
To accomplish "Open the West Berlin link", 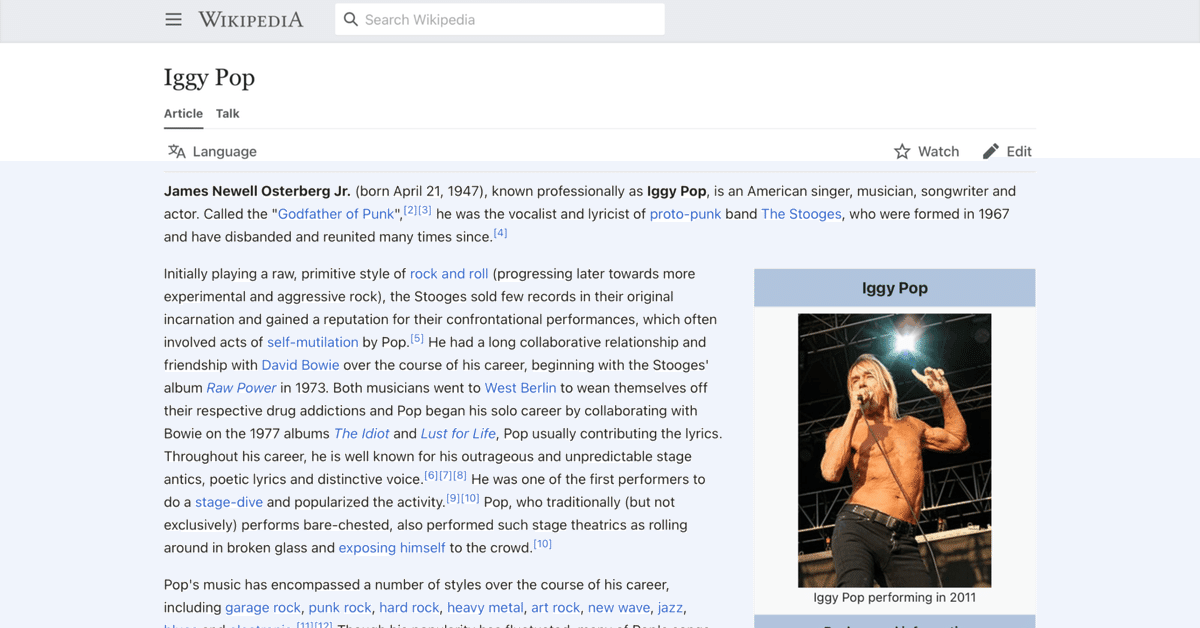I will [520, 388].
